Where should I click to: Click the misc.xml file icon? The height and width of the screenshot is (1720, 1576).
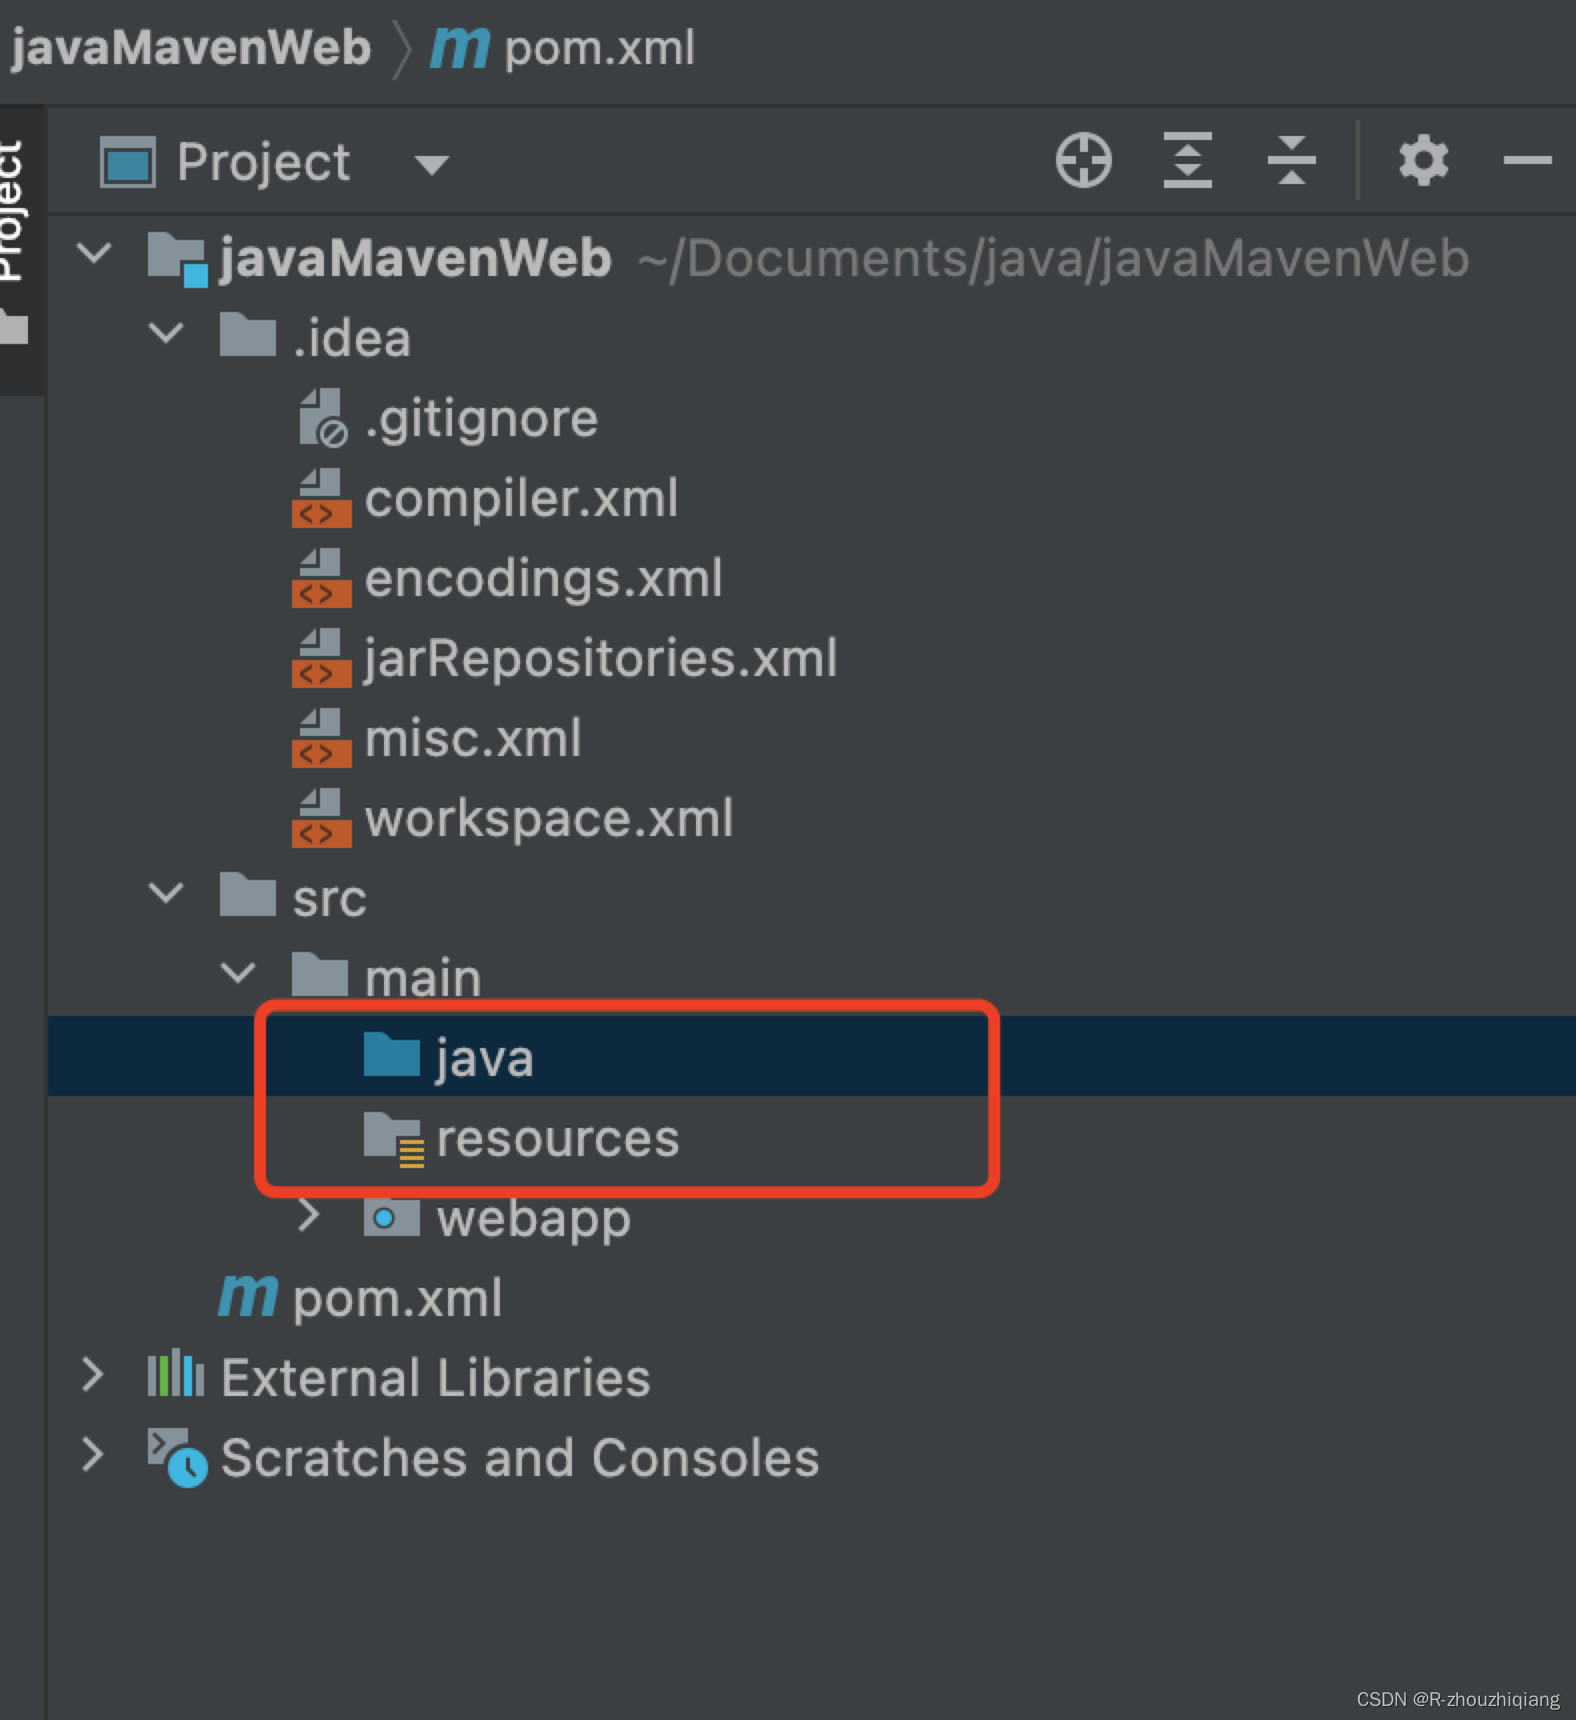[x=321, y=738]
